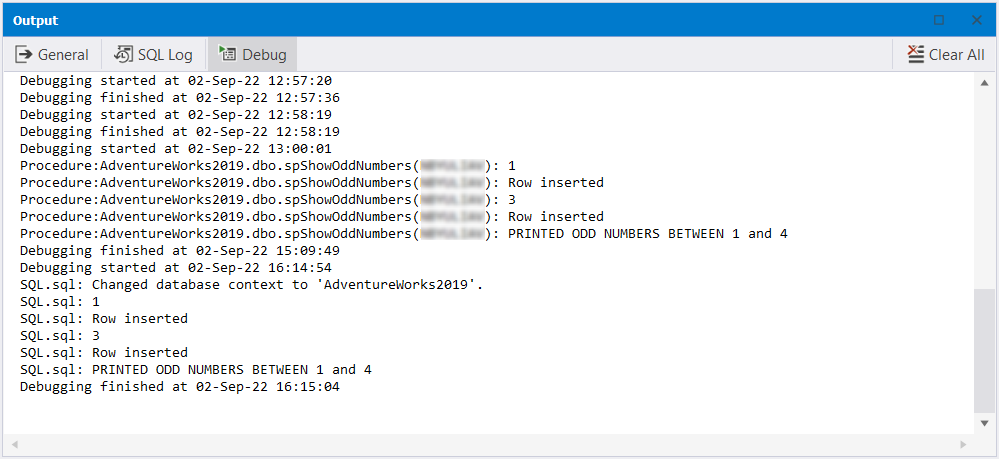Click the Debug tab play icon
Viewport: 1000px width, 459px height.
pyautogui.click(x=227, y=54)
